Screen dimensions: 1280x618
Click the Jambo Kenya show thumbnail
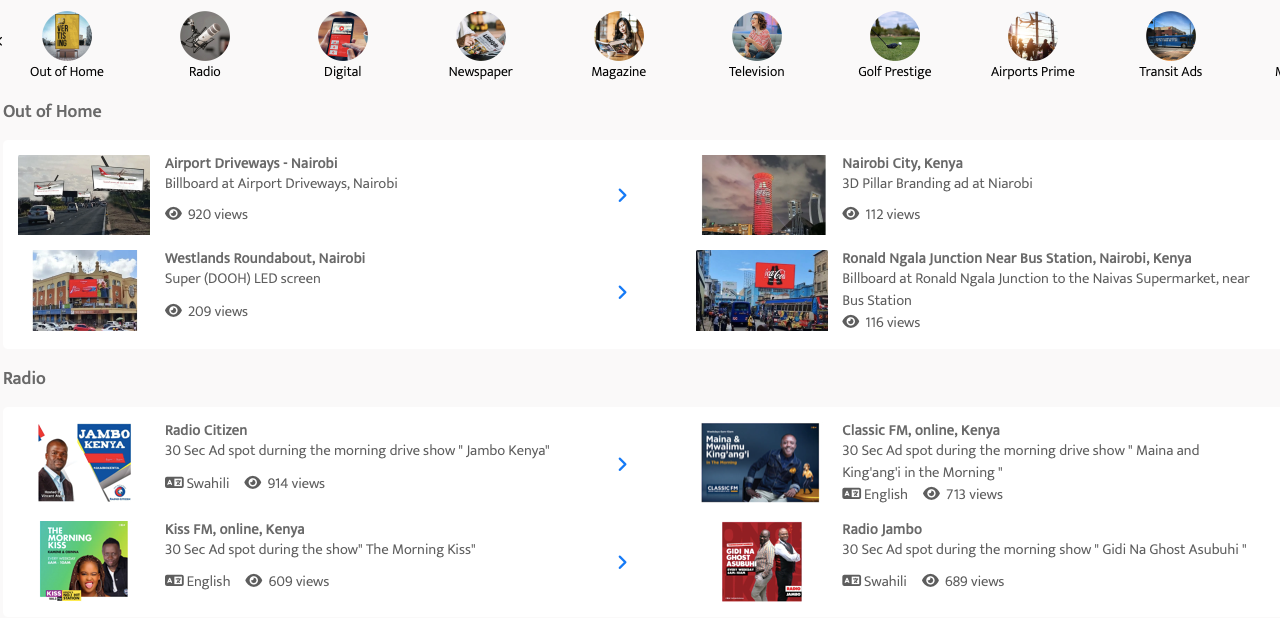pyautogui.click(x=85, y=462)
